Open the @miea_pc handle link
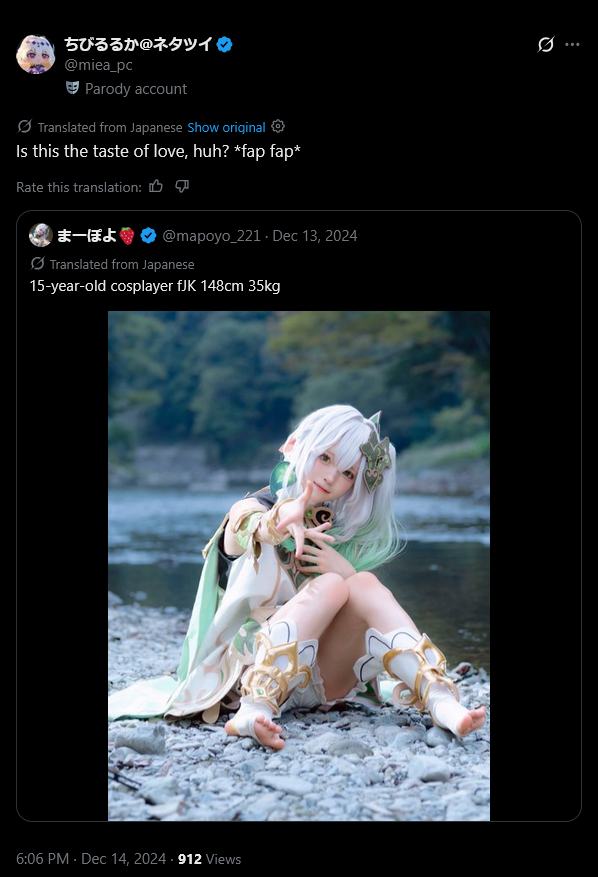Image resolution: width=598 pixels, height=877 pixels. tap(98, 65)
